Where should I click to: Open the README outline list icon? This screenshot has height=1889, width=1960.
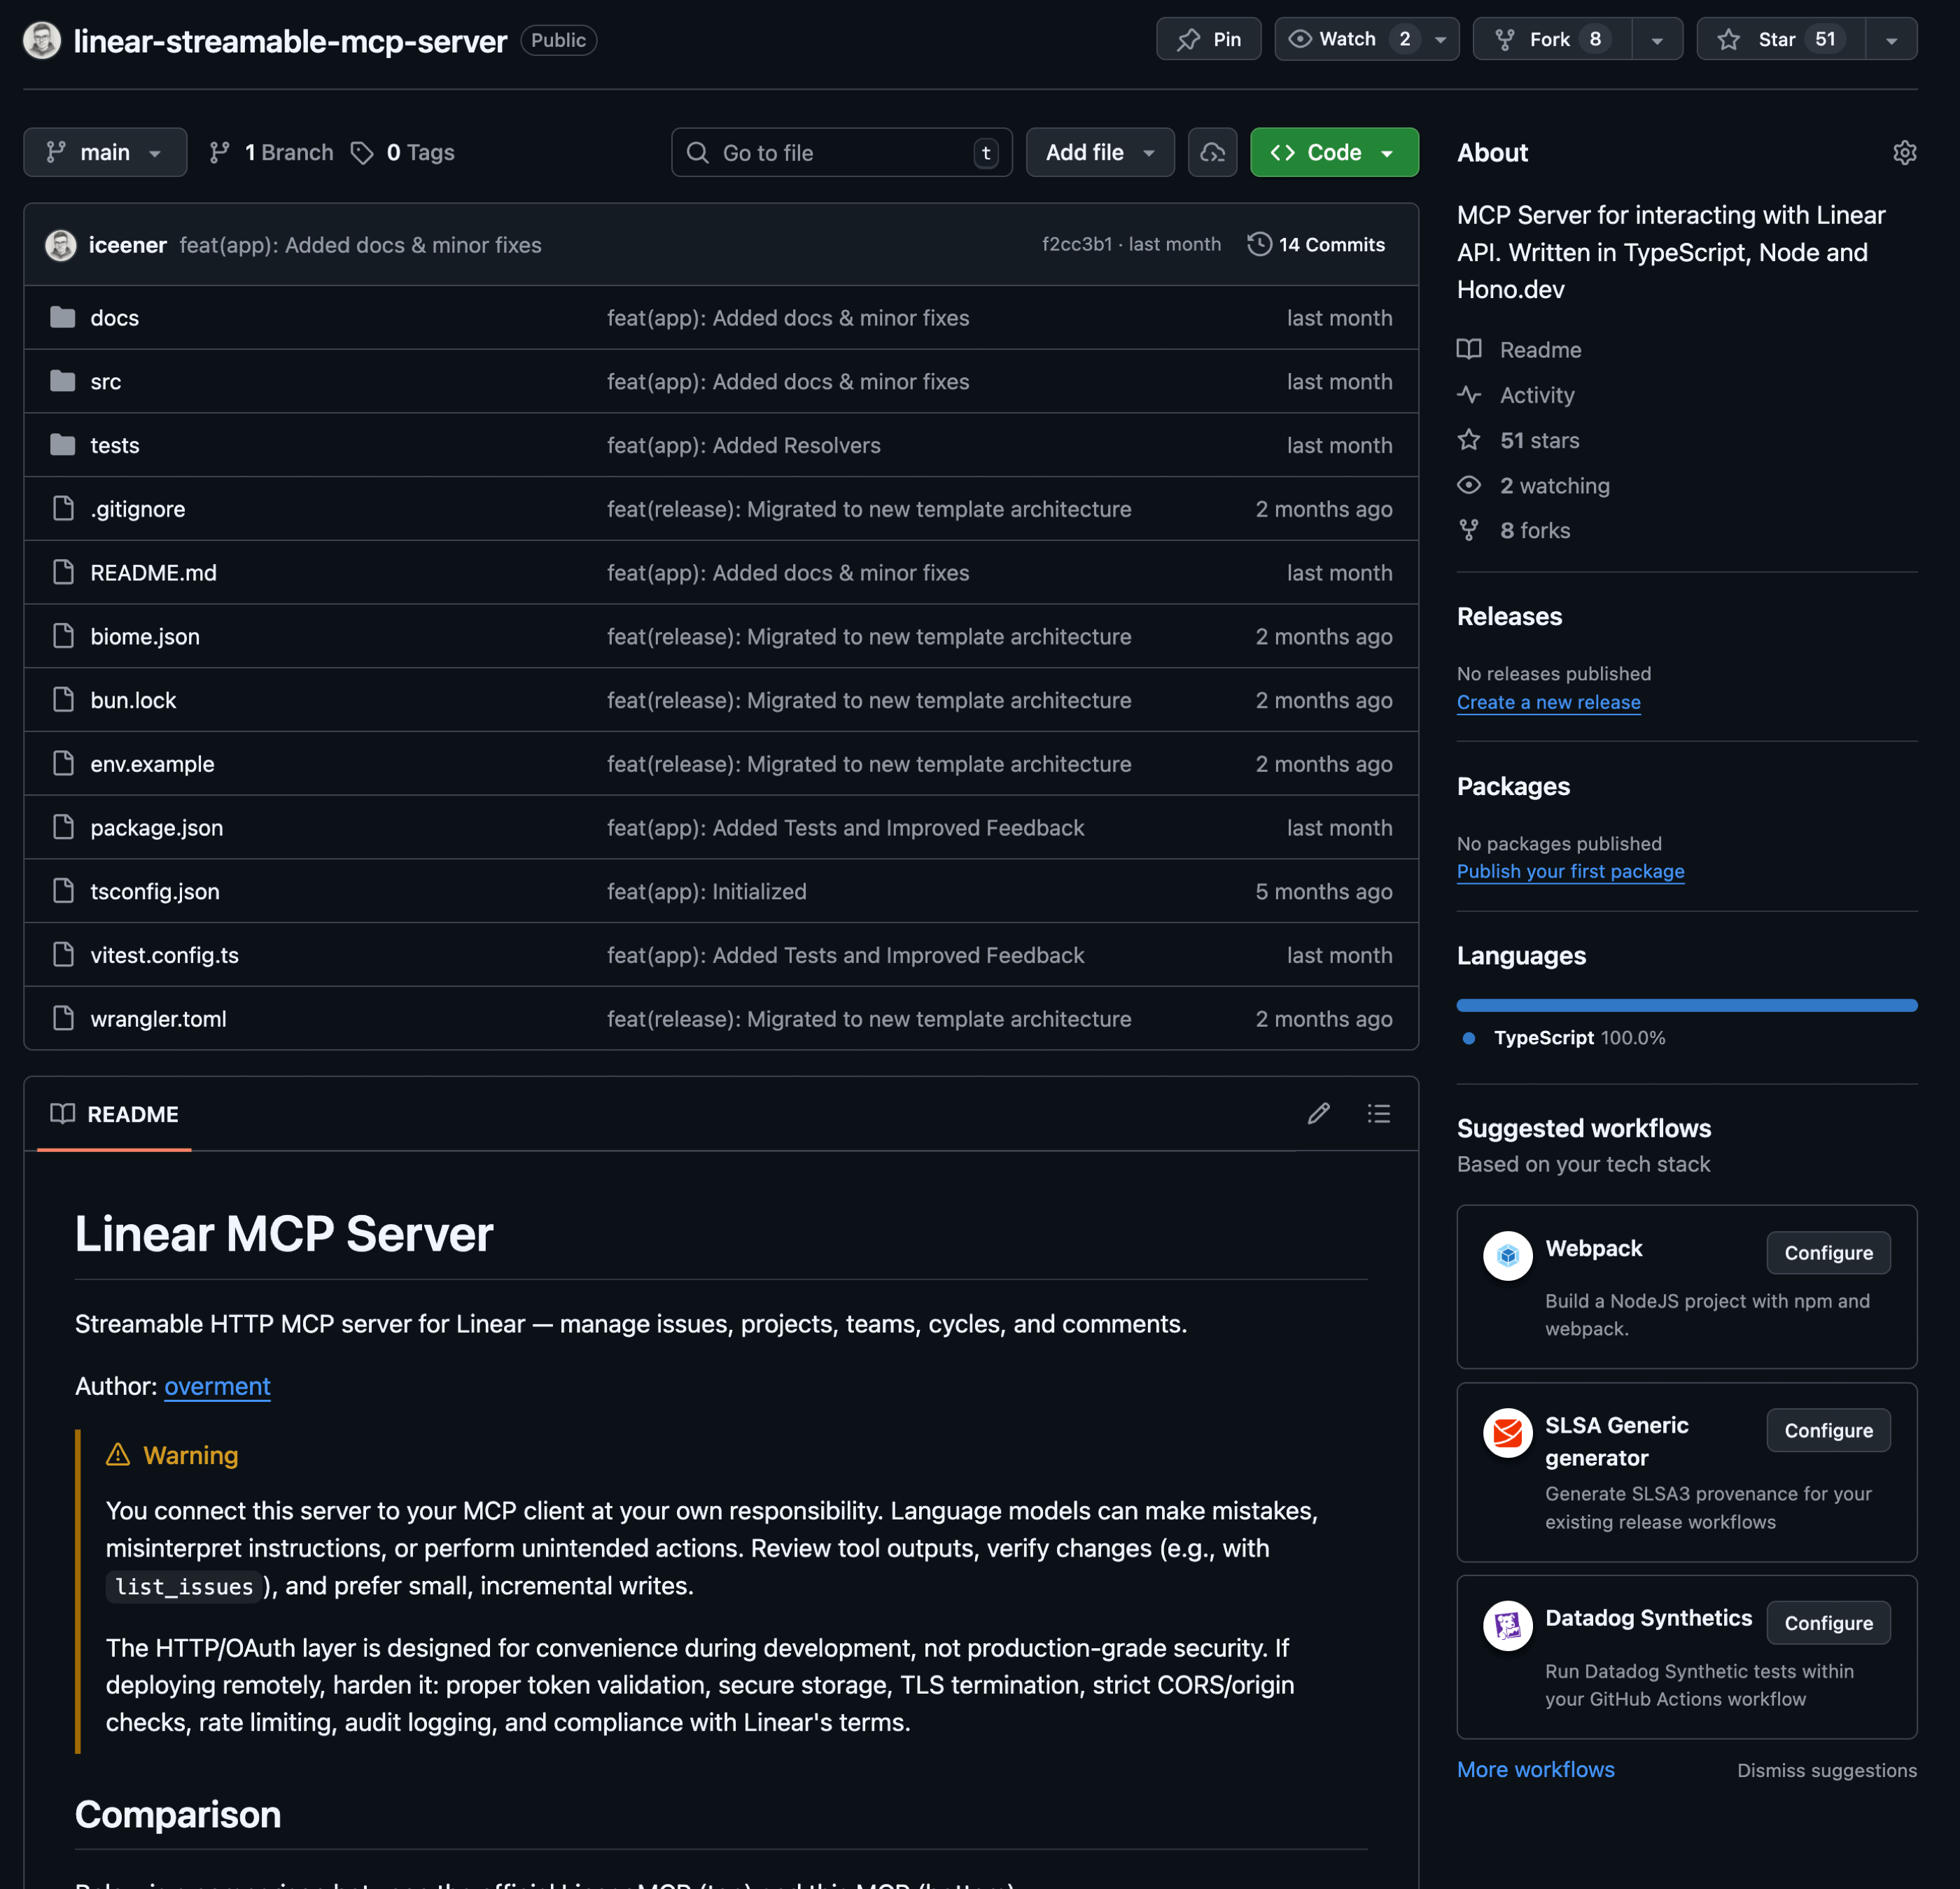click(1378, 1113)
